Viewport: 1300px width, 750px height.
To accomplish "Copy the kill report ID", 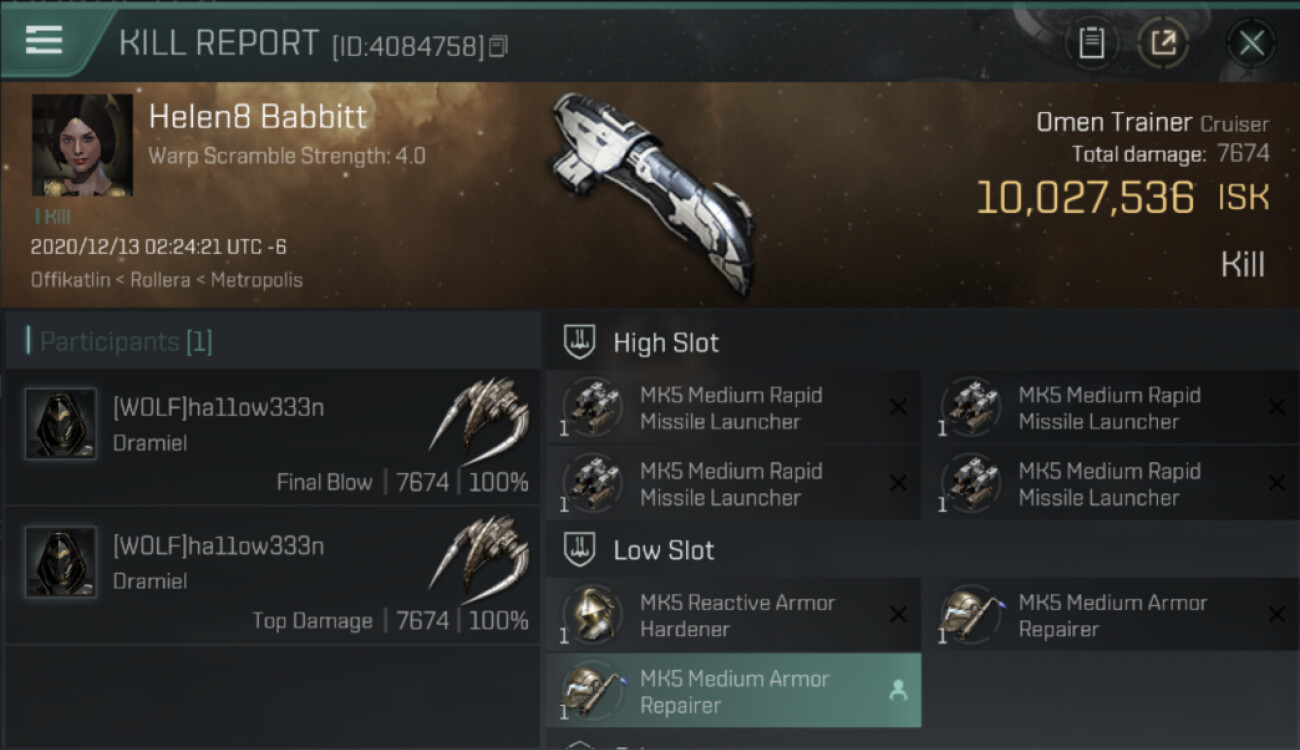I will tap(498, 46).
